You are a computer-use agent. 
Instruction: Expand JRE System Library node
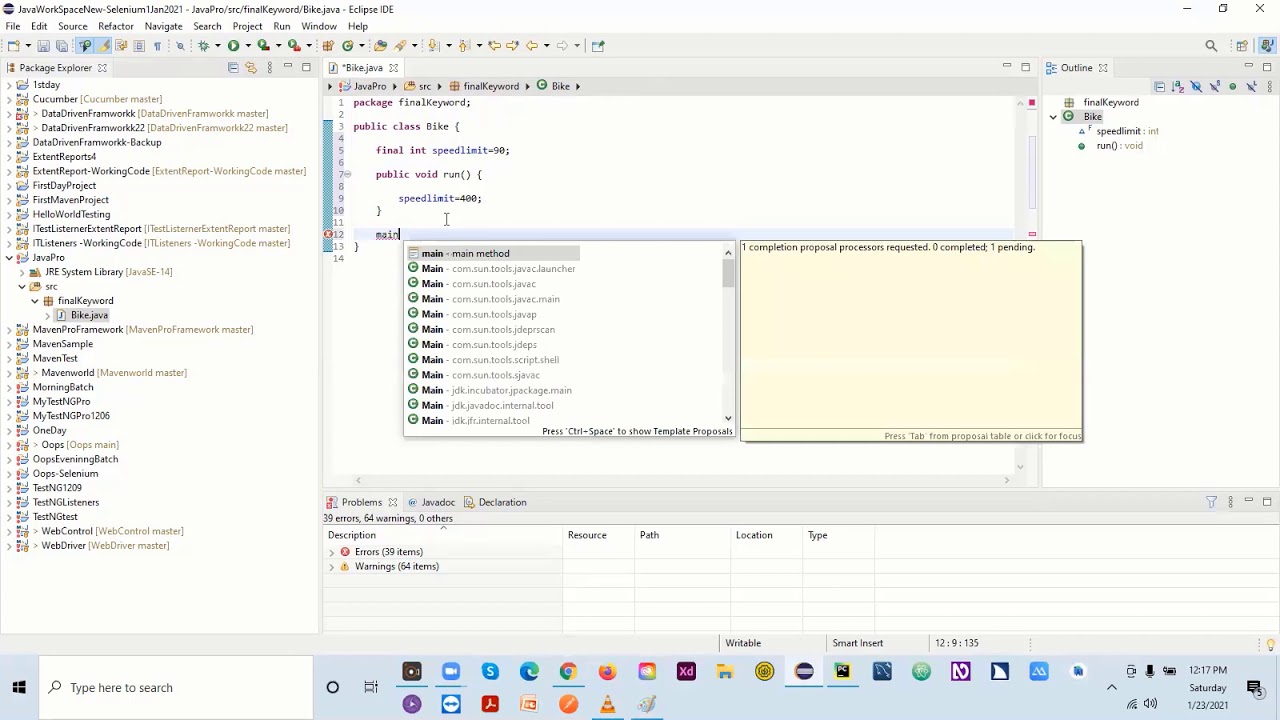[22, 272]
